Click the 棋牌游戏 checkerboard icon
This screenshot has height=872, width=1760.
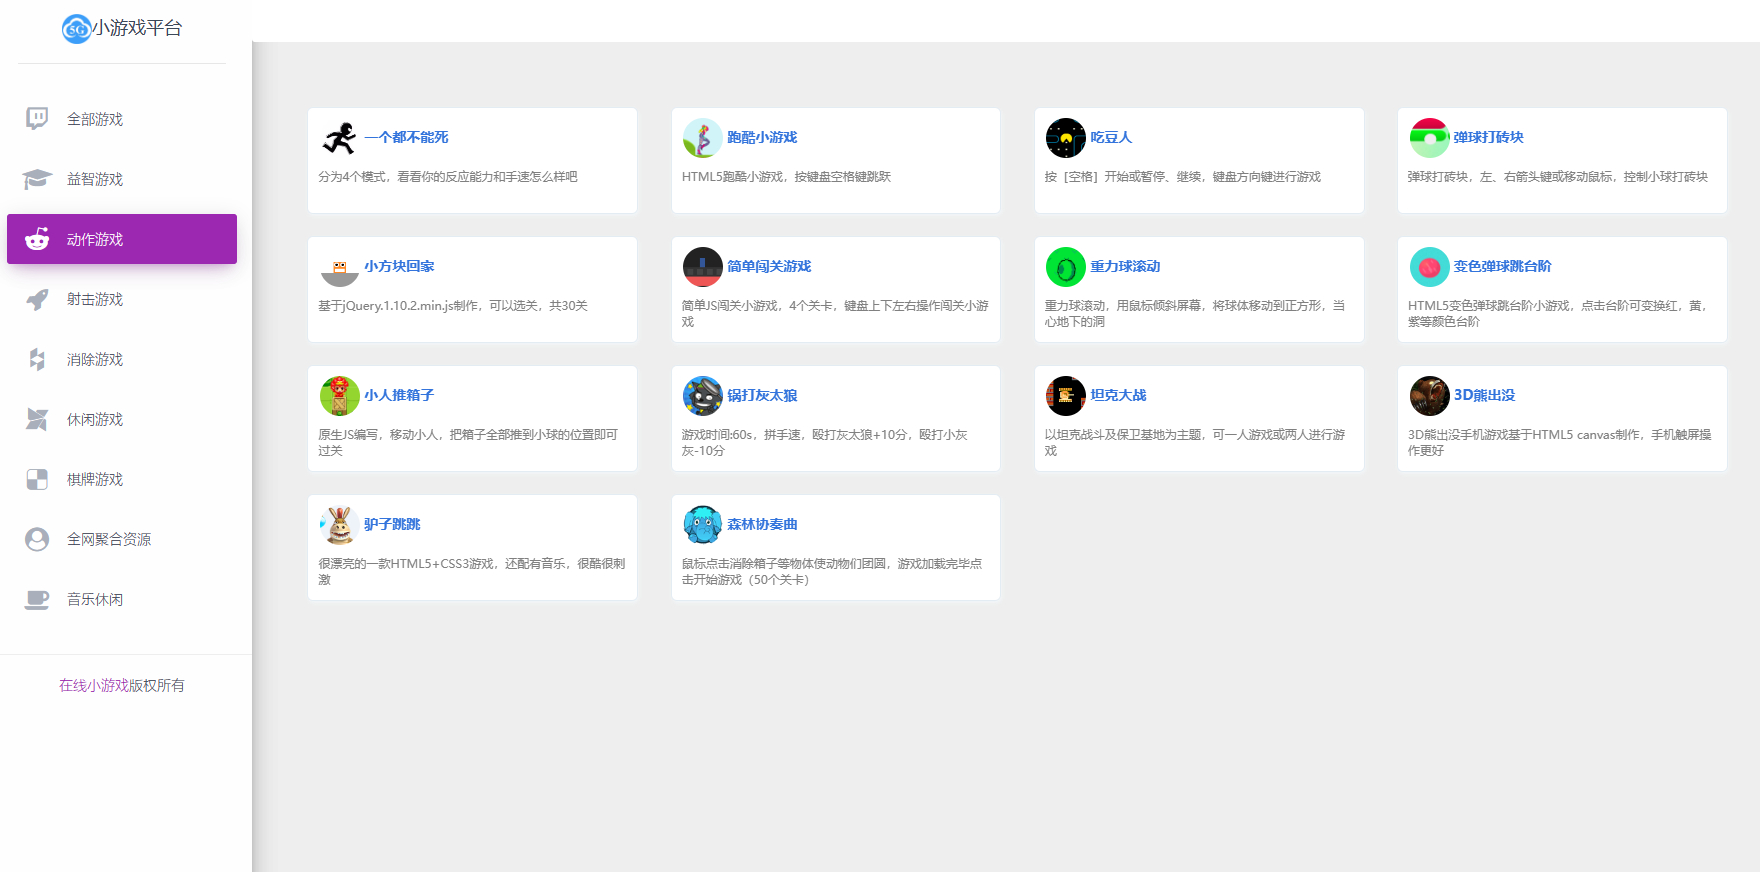coord(37,479)
